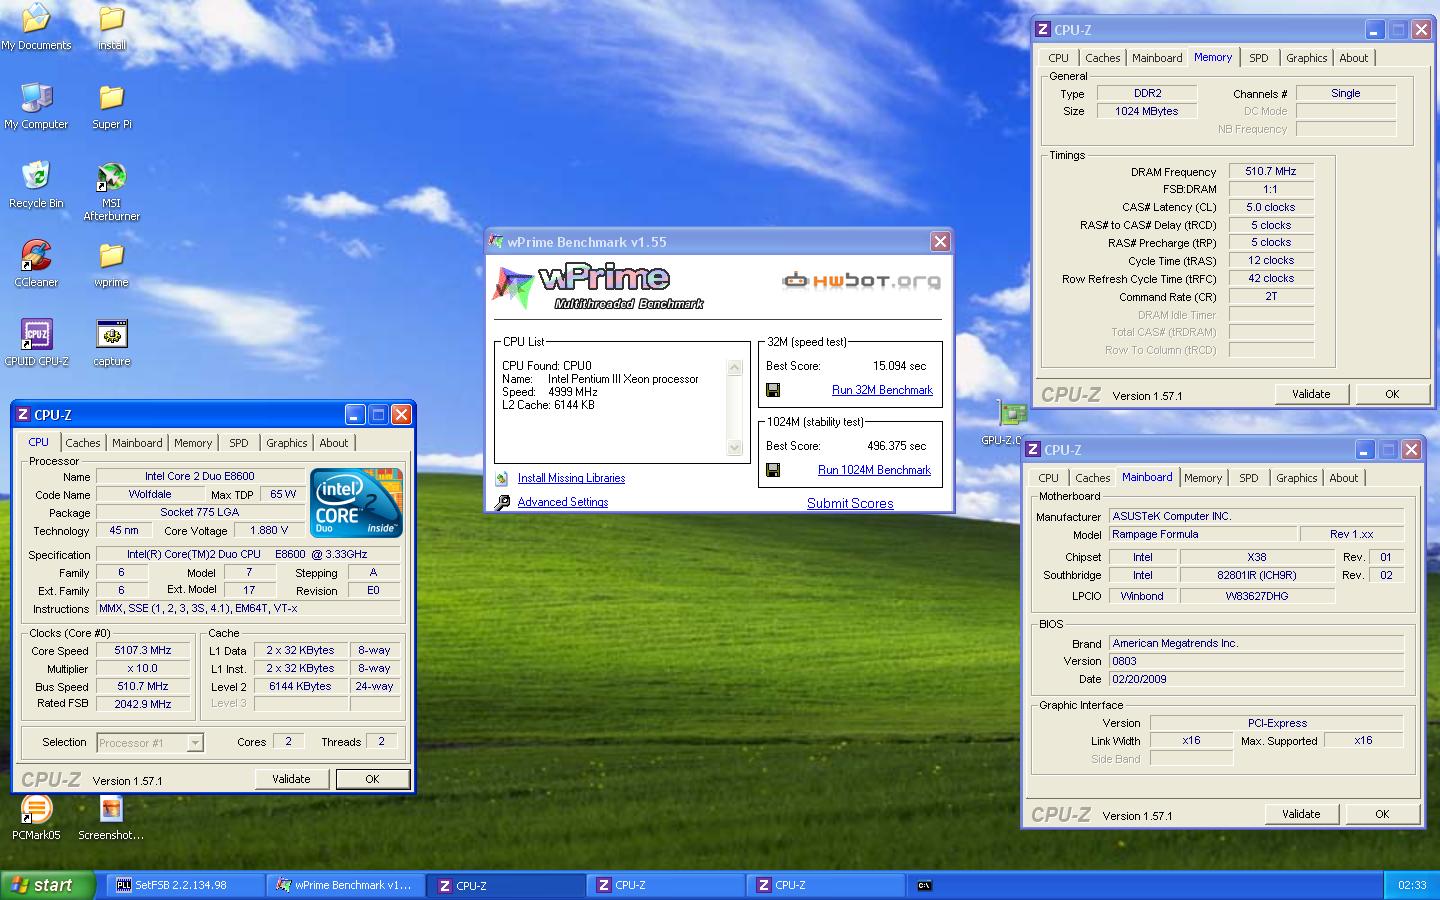The height and width of the screenshot is (900, 1440).
Task: Open the install folder icon
Action: pos(111,28)
